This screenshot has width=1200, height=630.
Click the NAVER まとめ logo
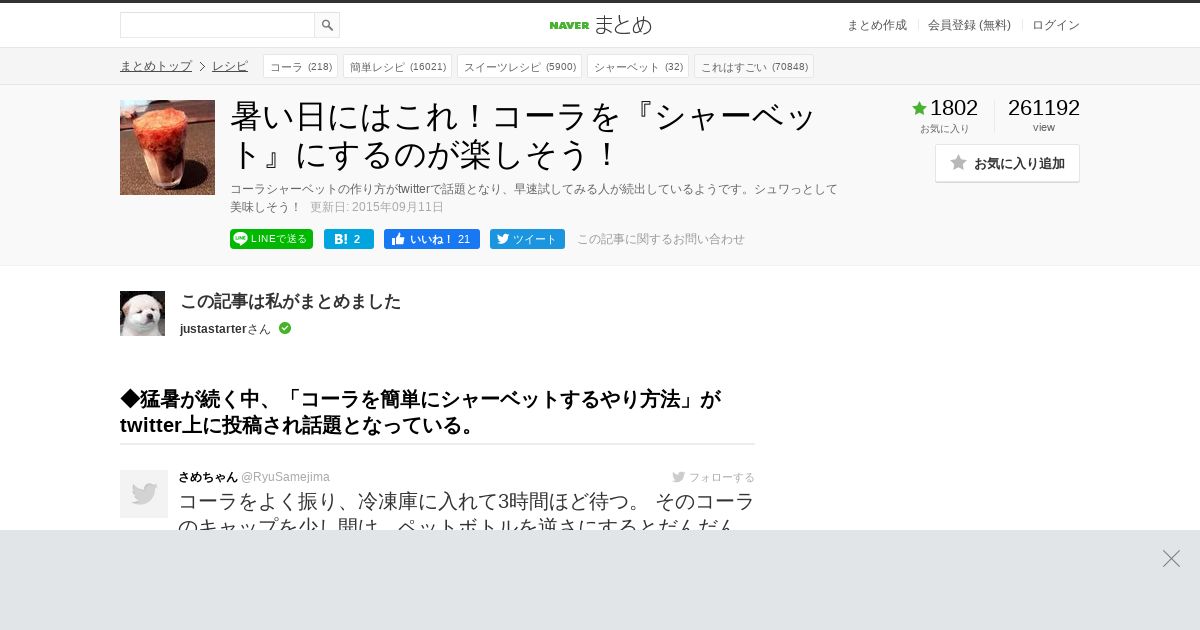click(x=600, y=25)
